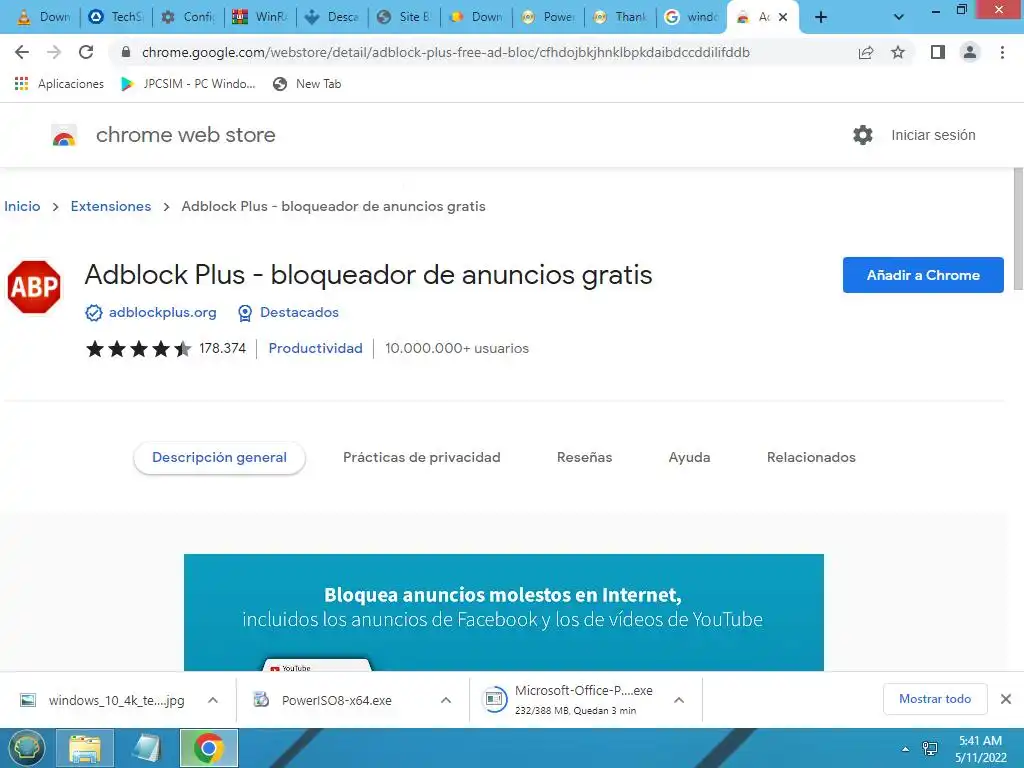This screenshot has width=1024, height=768.
Task: Open the network tray icon
Action: [930, 749]
